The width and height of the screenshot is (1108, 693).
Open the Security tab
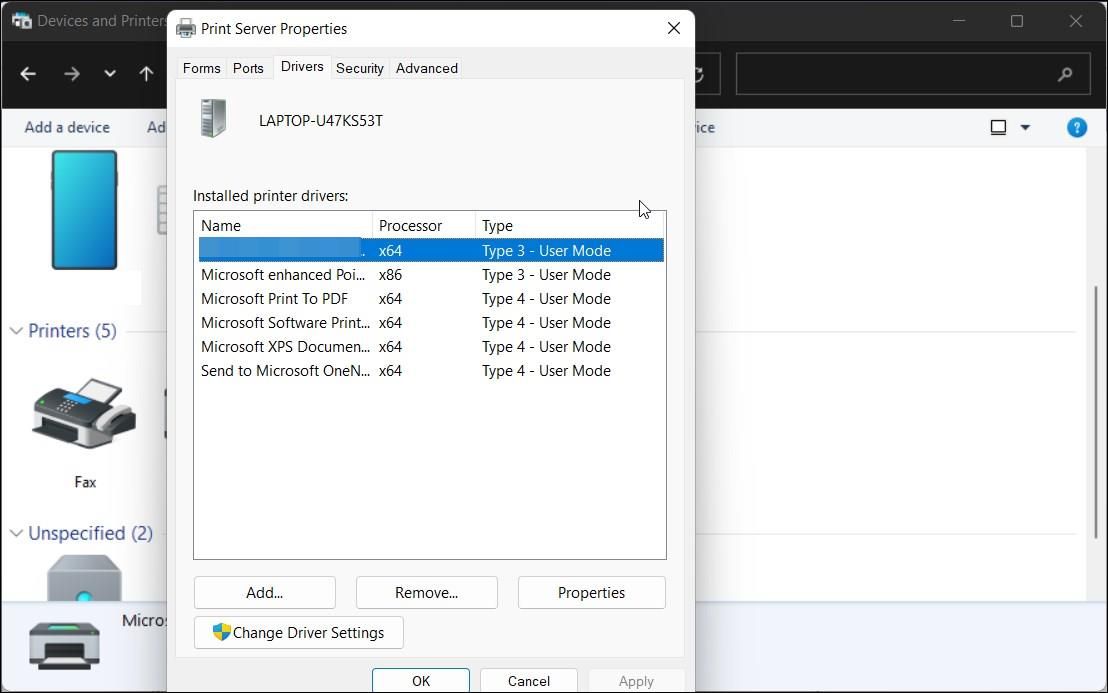[359, 67]
